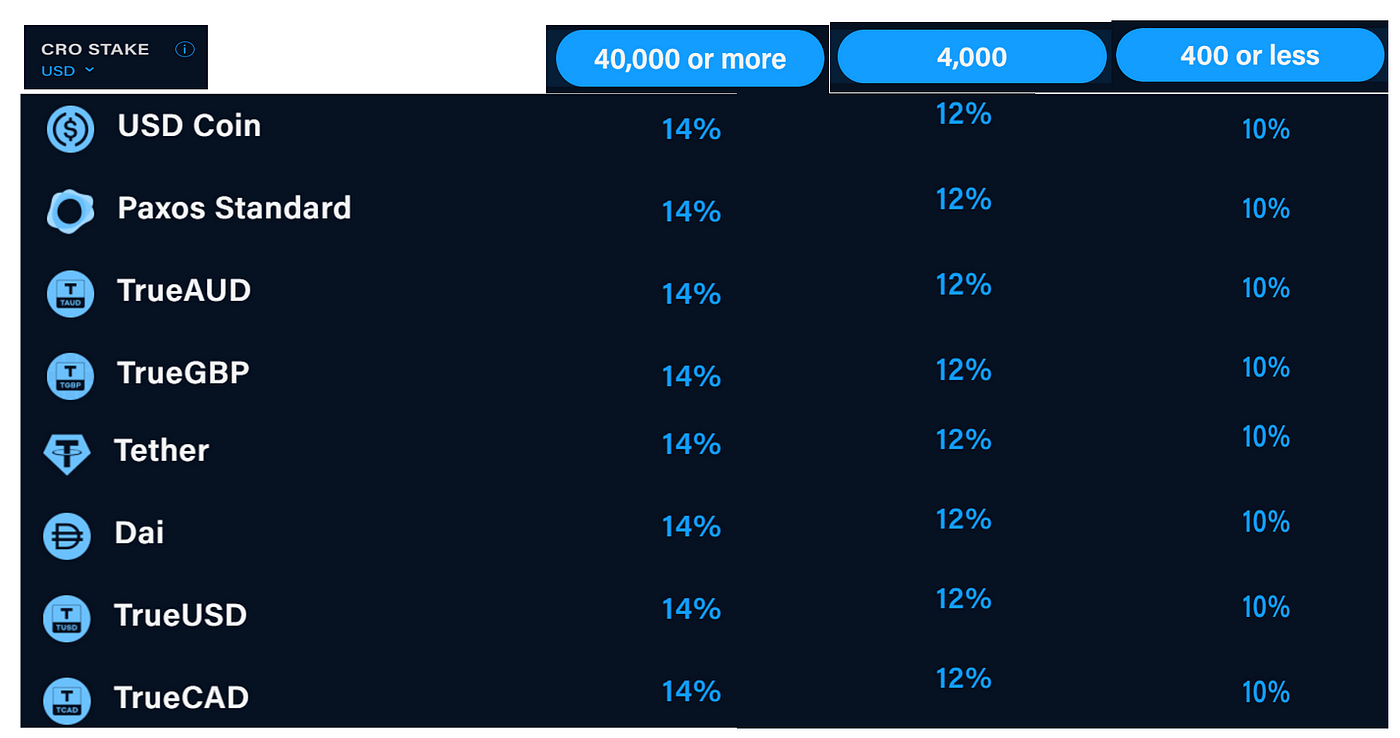The height and width of the screenshot is (738, 1400).
Task: Select the TrueGBP coin icon
Action: point(70,376)
